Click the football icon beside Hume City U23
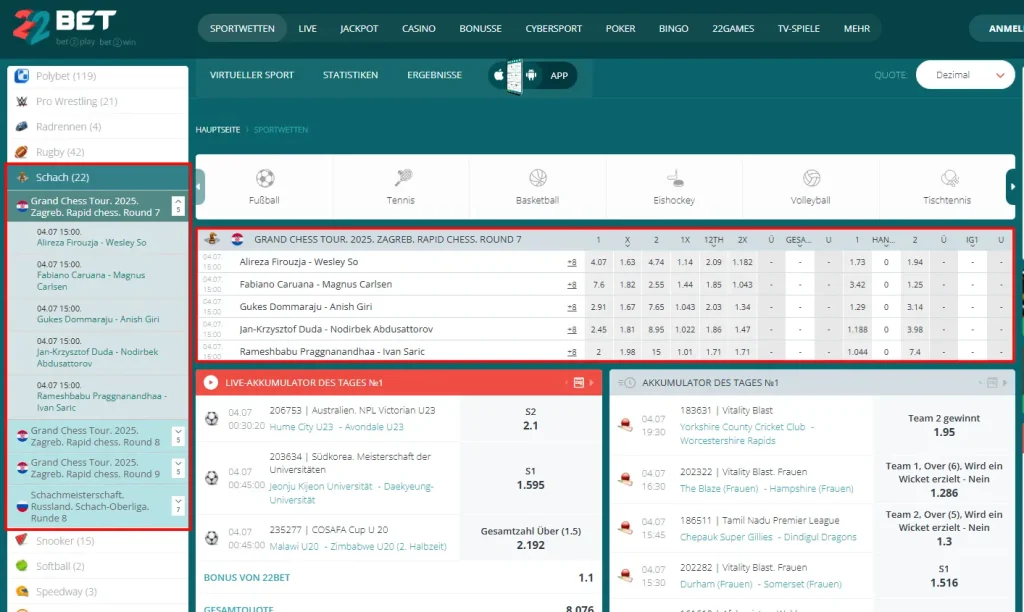1024x612 pixels. tap(212, 418)
